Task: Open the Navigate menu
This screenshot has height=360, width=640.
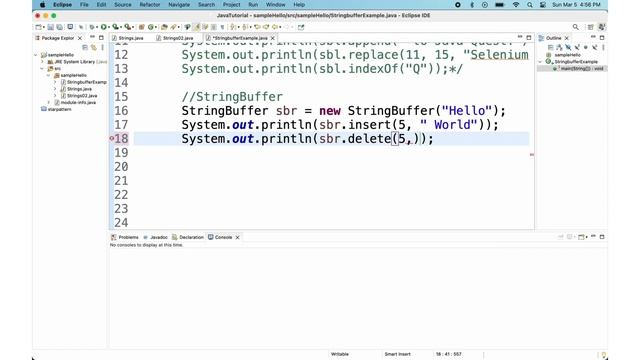Action: click(x=179, y=4)
